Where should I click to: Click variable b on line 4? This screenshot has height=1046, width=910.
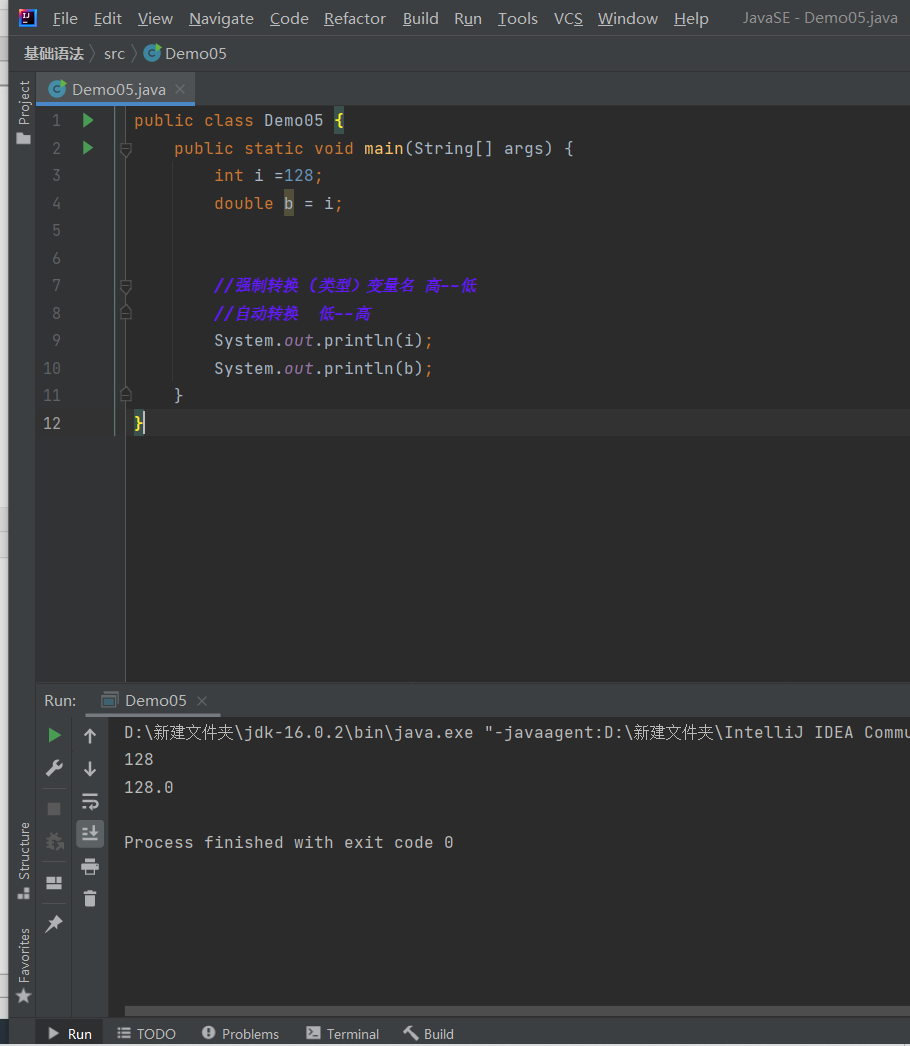289,203
